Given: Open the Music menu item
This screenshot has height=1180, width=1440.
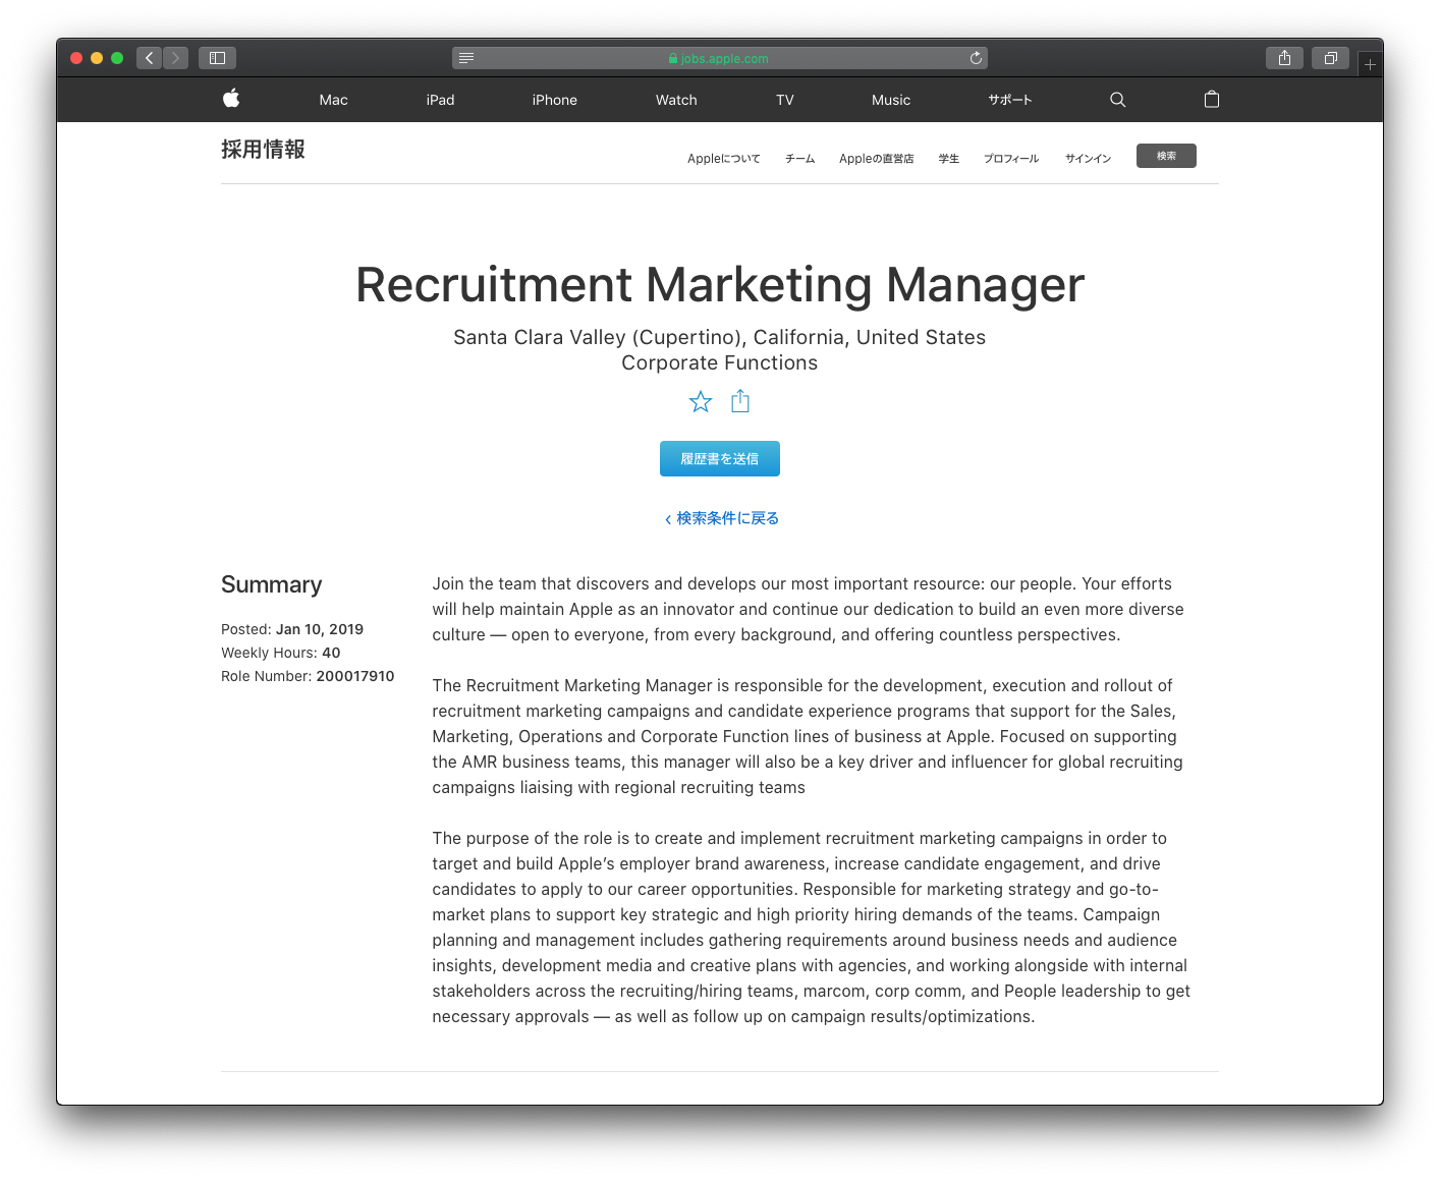Looking at the screenshot, I should [891, 100].
